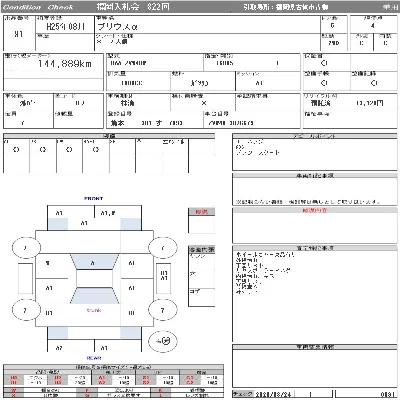The width and height of the screenshot is (400, 400).
Task: Click the blue FRONT label above diagram
Action: coord(94,199)
